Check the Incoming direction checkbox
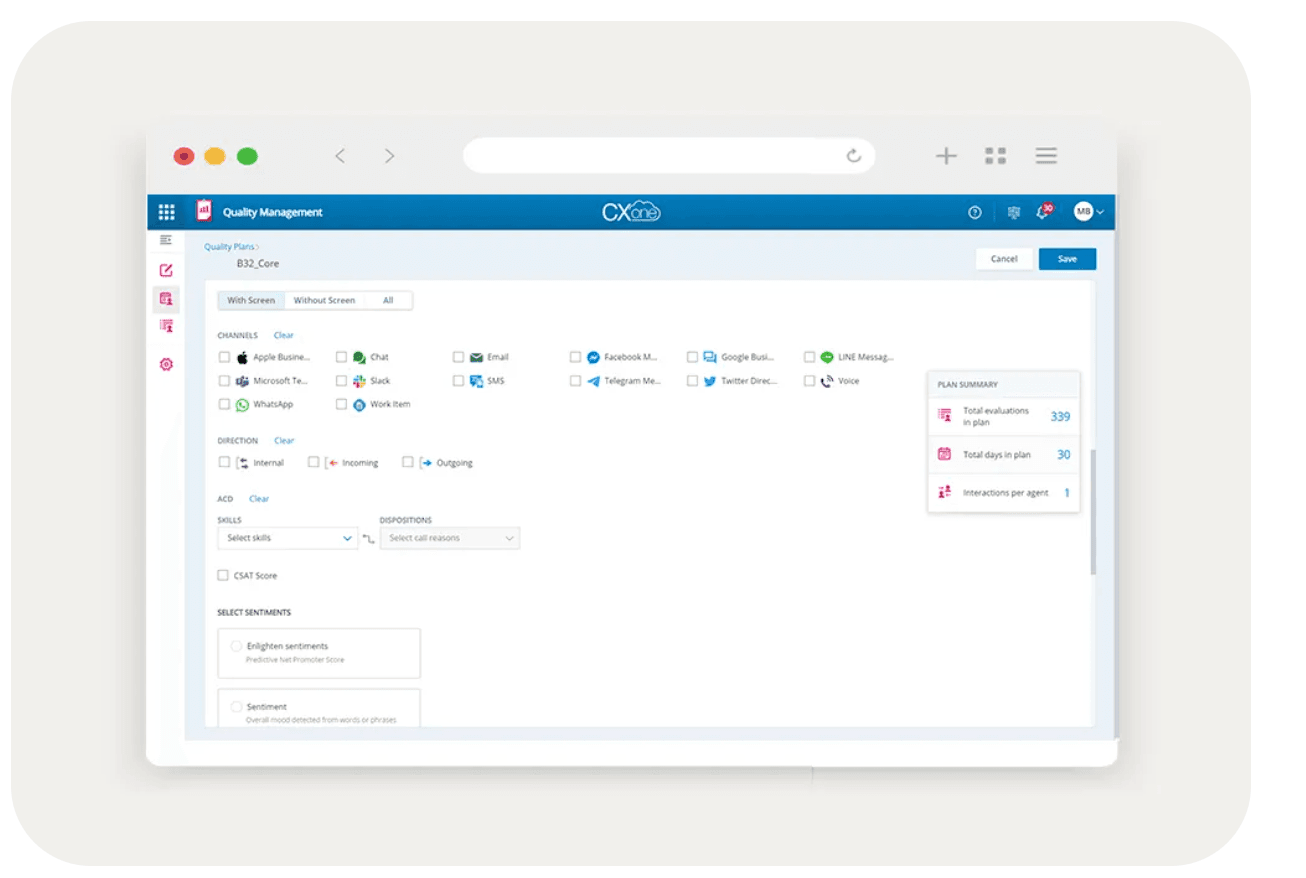Image resolution: width=1306 pixels, height=878 pixels. coord(314,463)
